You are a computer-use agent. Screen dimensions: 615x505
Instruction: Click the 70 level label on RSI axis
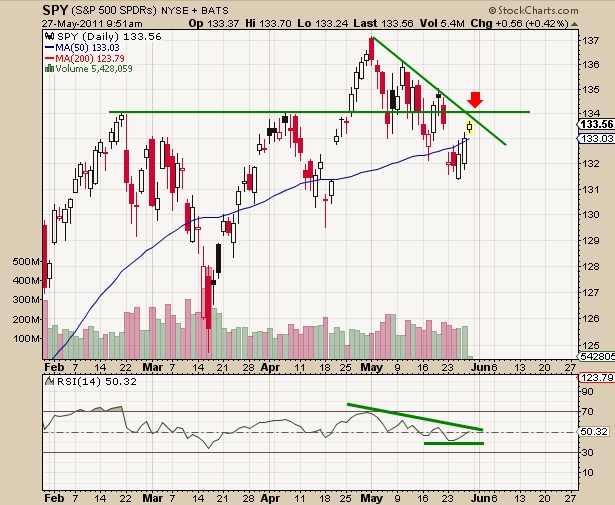point(588,412)
